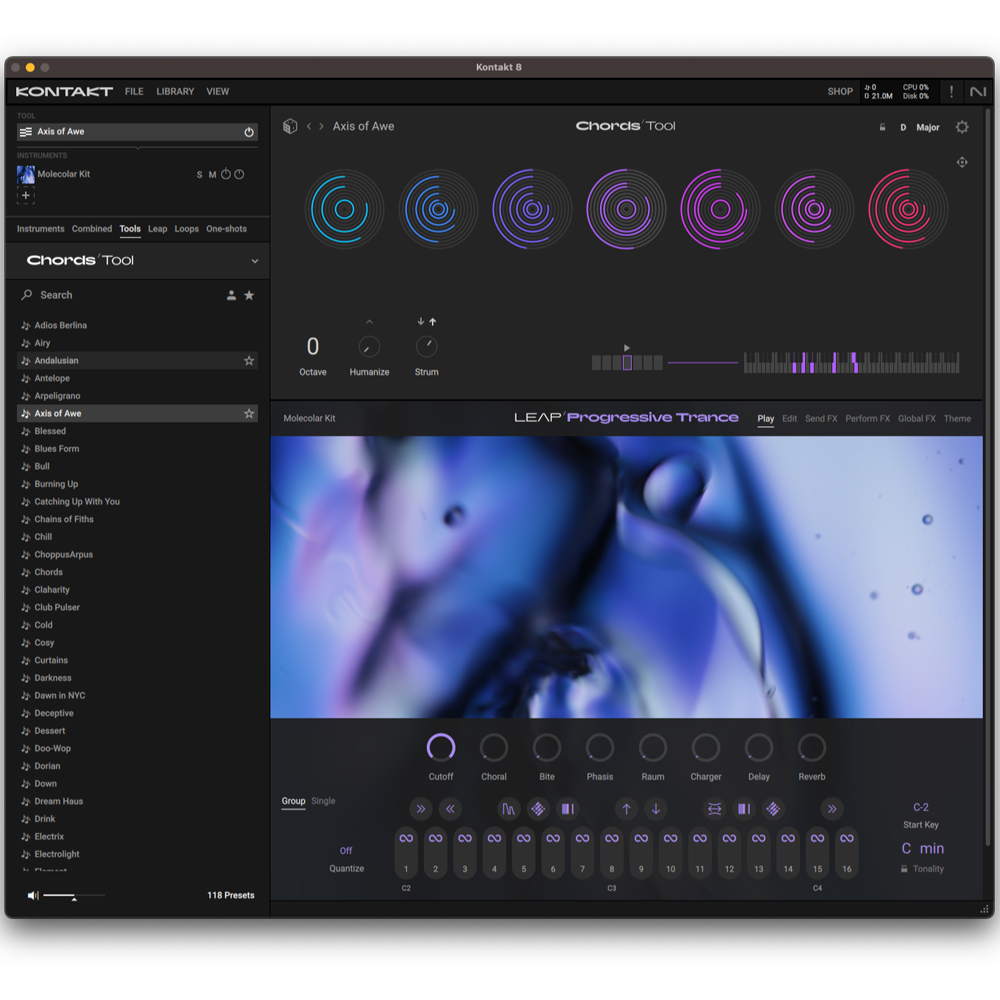Click the strum direction arrows icon
The image size is (1000, 1000).
426,322
